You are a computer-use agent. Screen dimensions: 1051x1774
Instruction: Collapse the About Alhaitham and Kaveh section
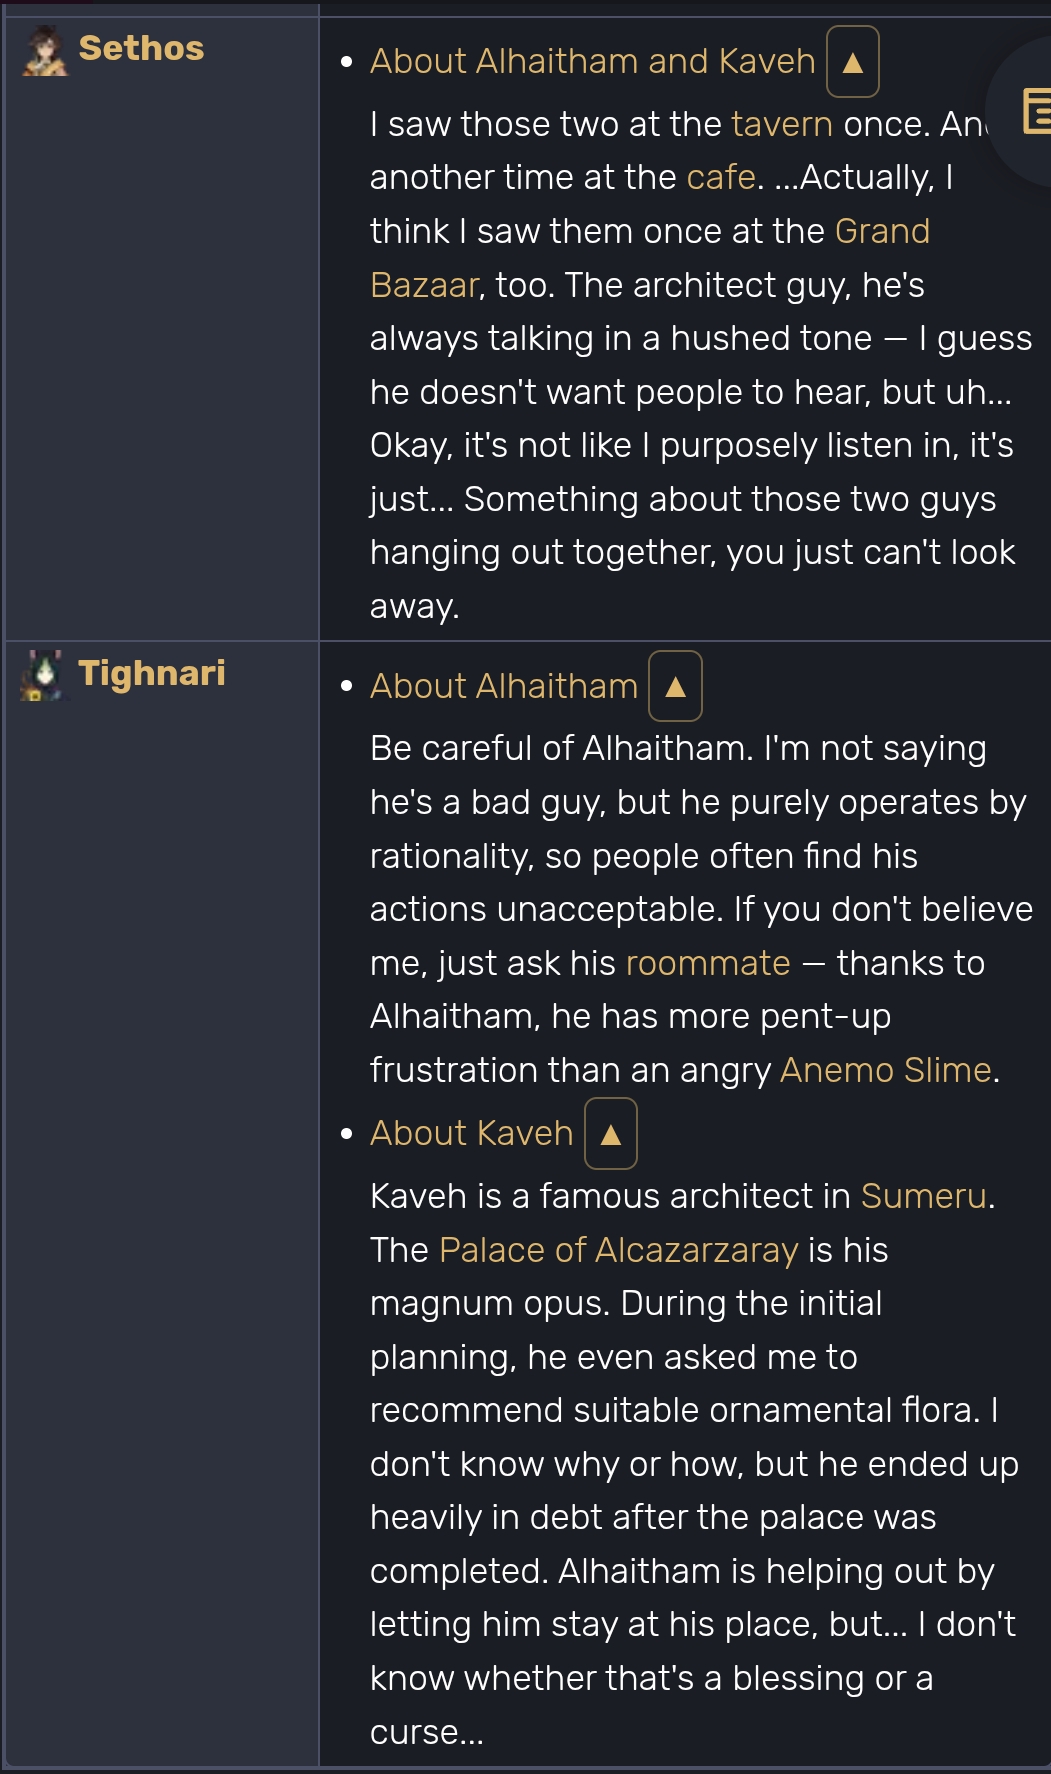click(x=853, y=62)
